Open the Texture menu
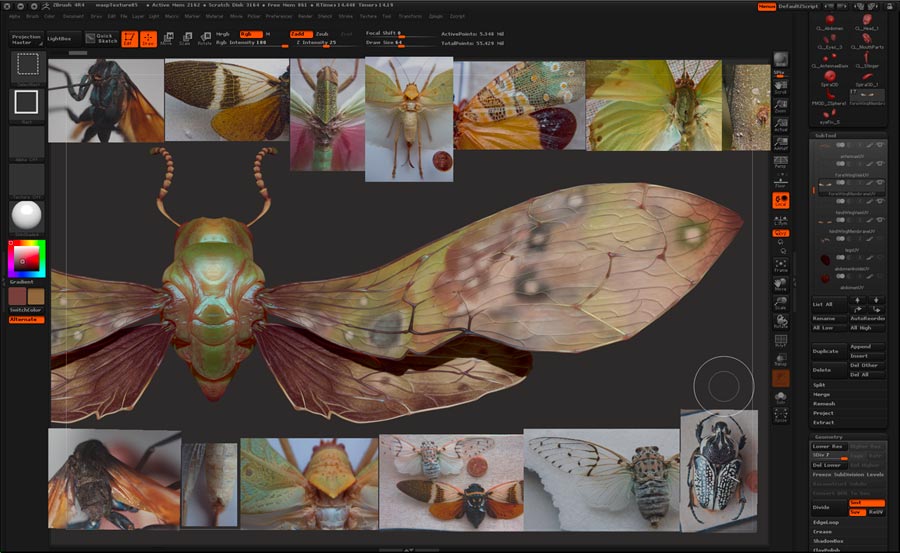The height and width of the screenshot is (553, 900). tap(368, 17)
